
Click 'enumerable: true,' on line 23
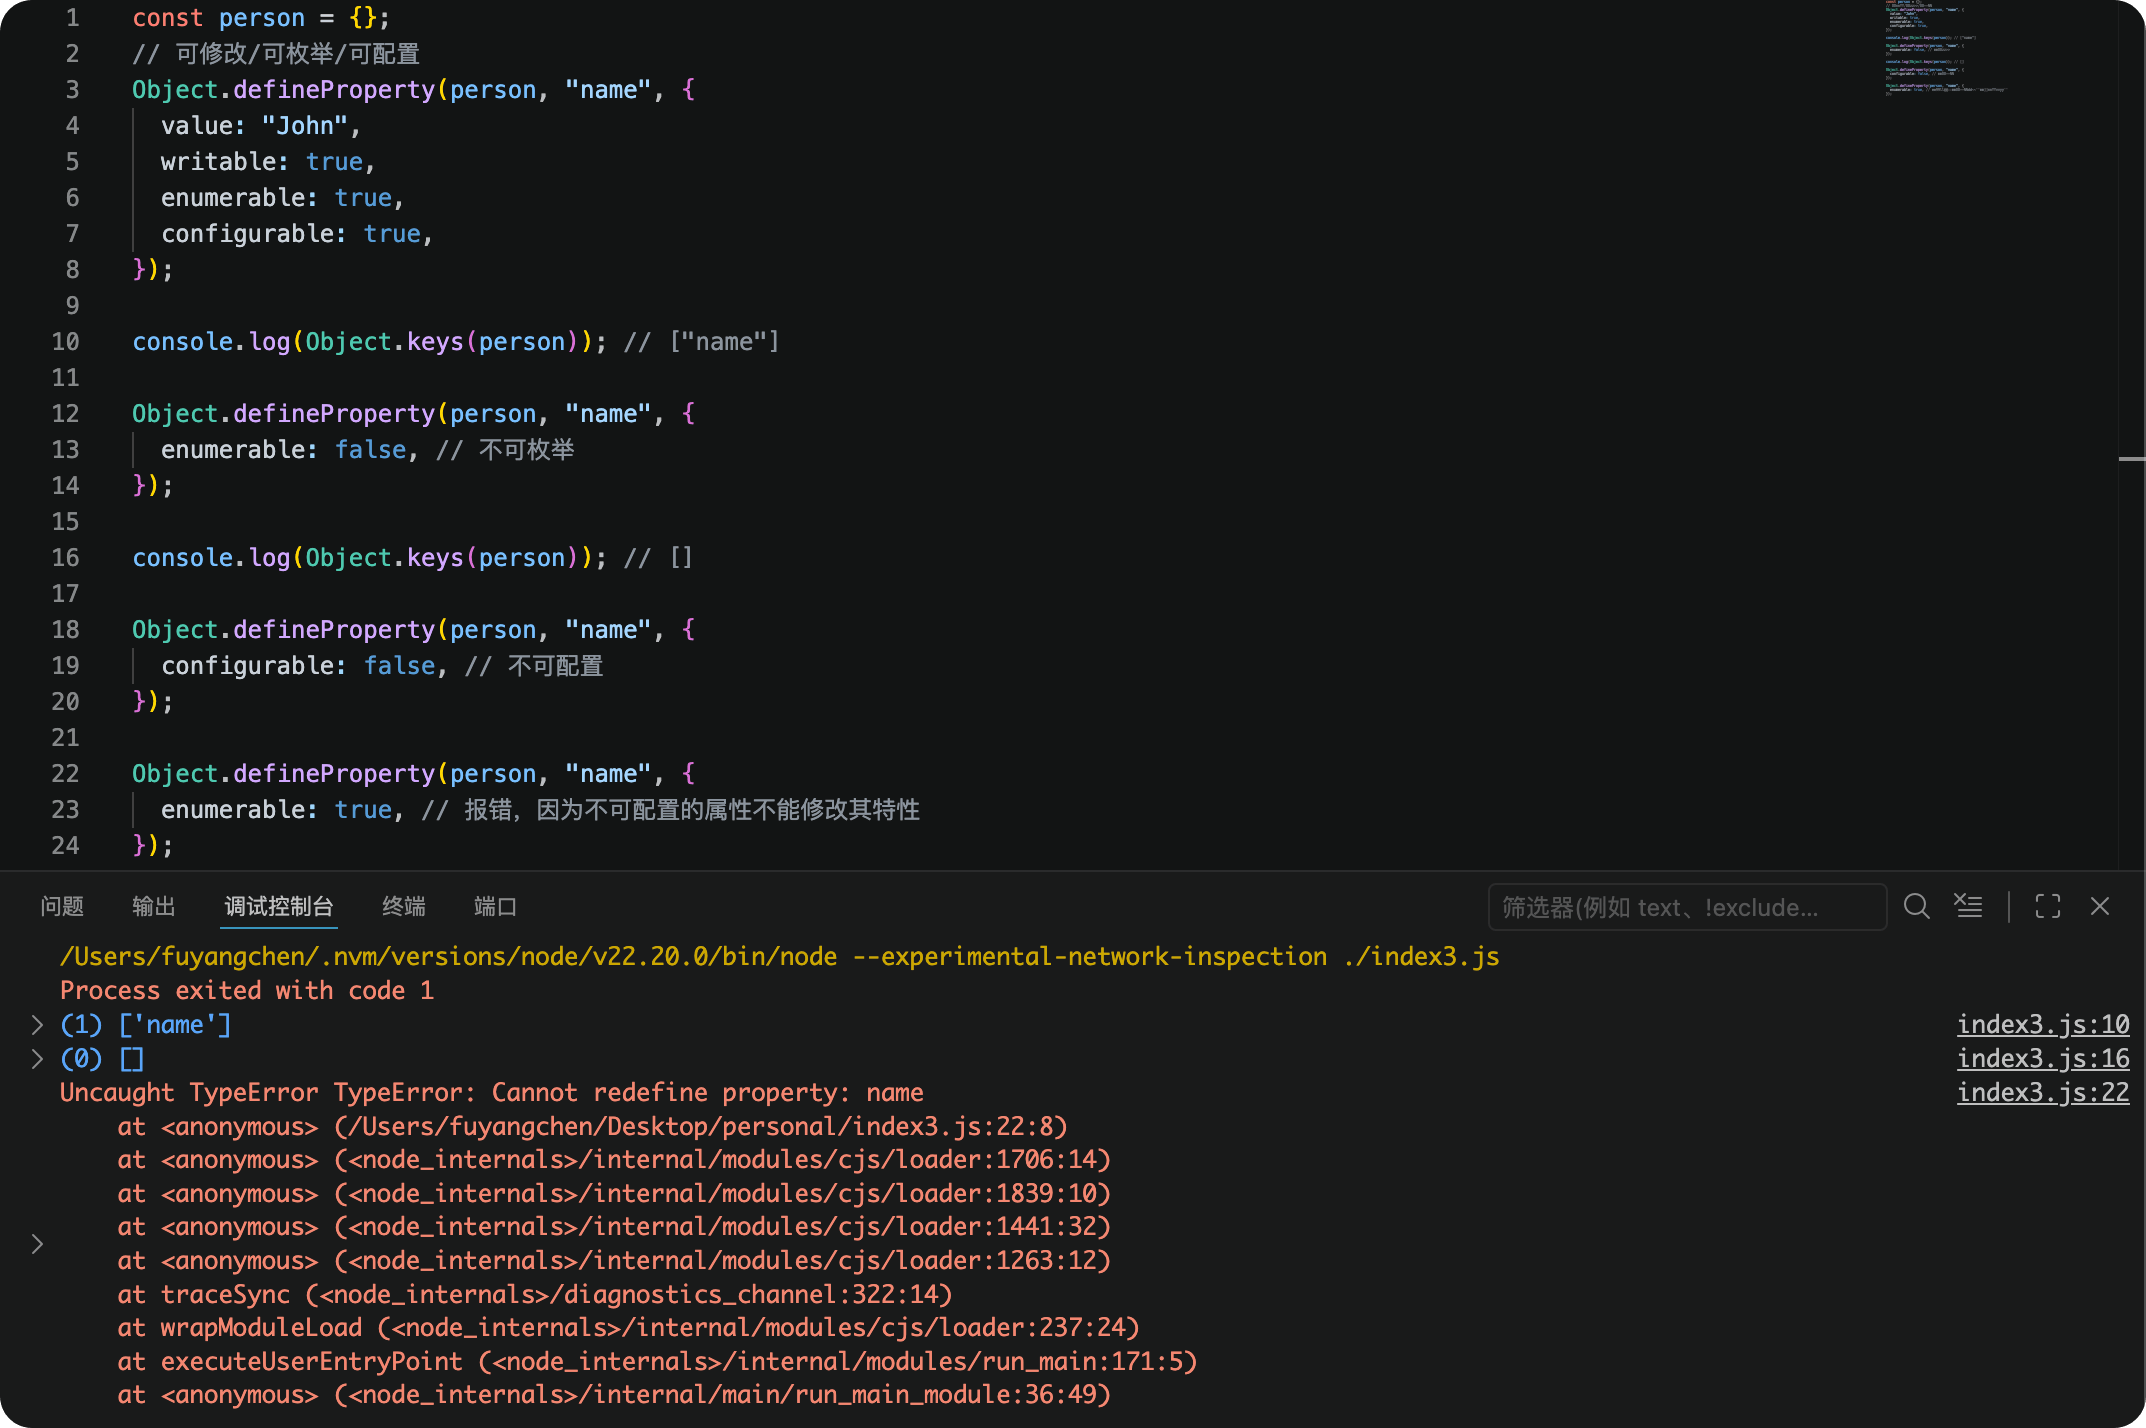click(282, 810)
